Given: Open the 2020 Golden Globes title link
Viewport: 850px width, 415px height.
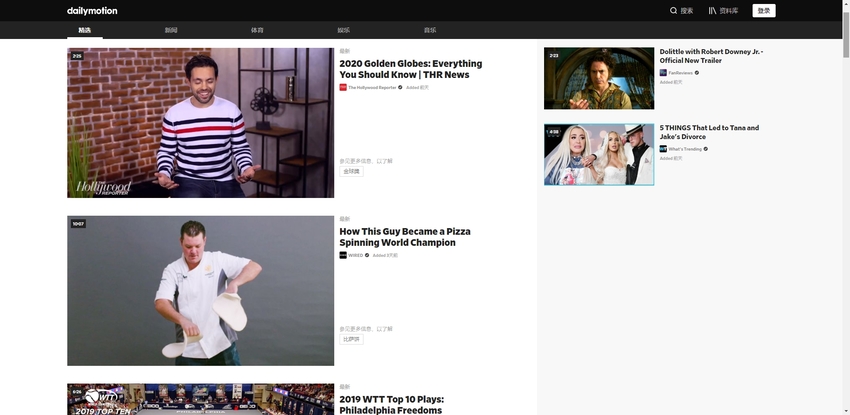Looking at the screenshot, I should click(410, 69).
